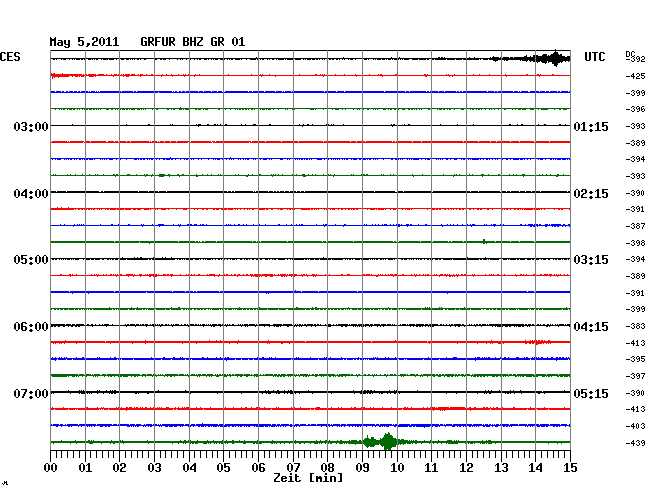Viewport: 650px width, 494px height.
Task: Click the 01:15 UTC time label
Action: (591, 126)
